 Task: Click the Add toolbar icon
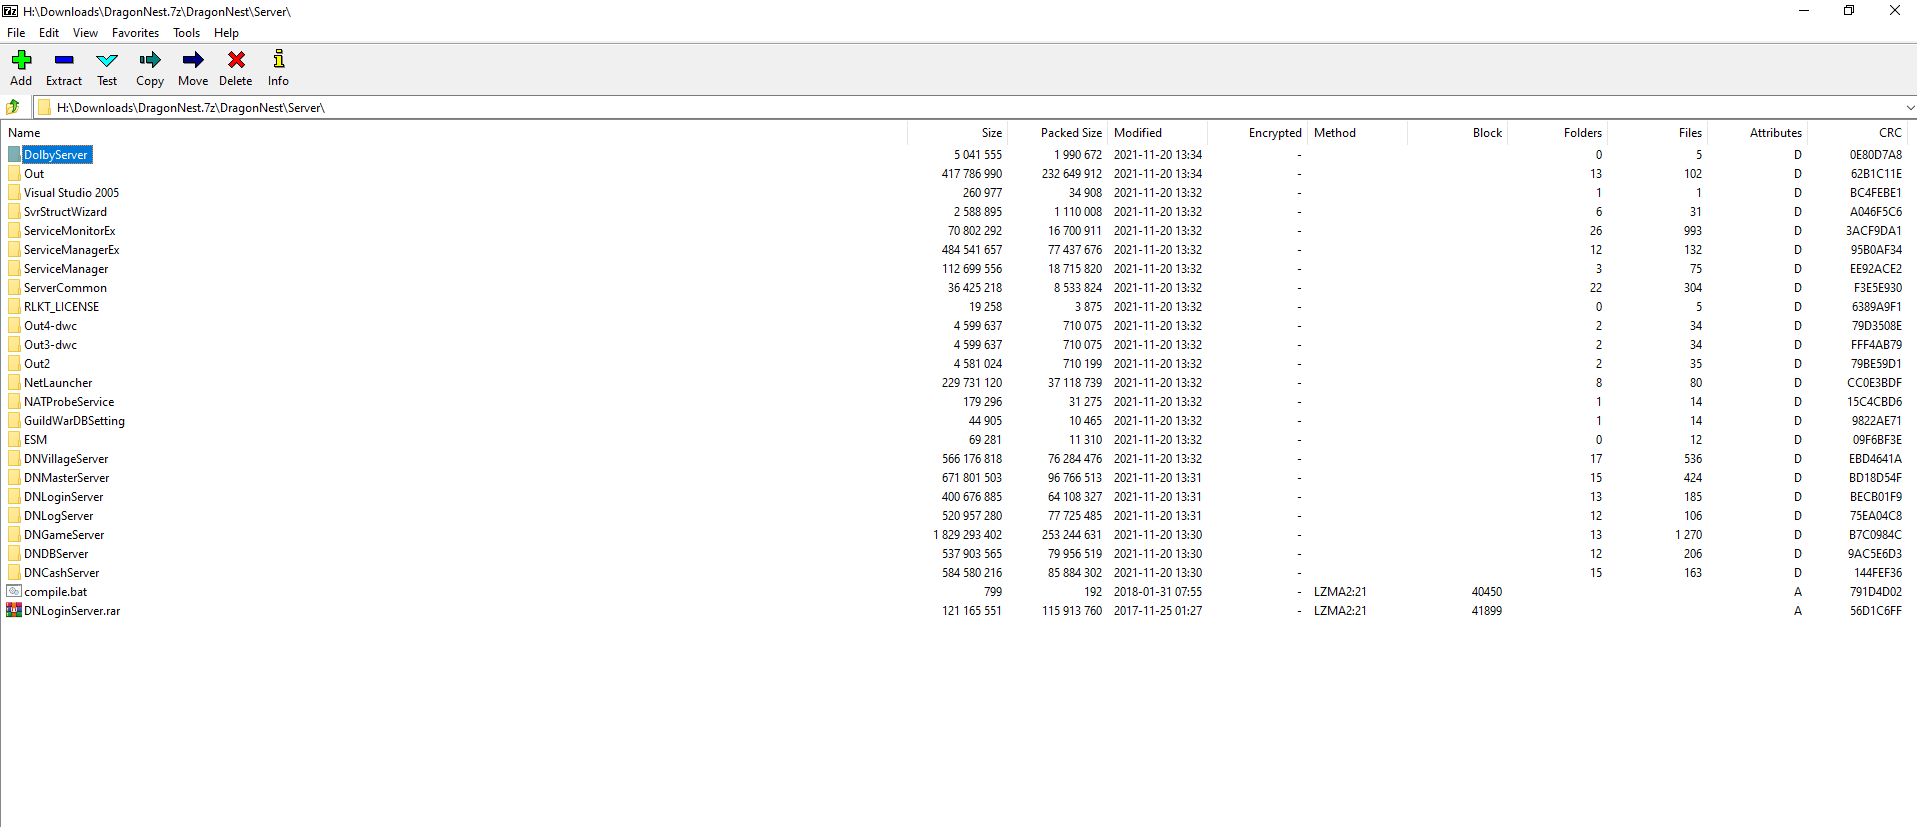pyautogui.click(x=21, y=60)
